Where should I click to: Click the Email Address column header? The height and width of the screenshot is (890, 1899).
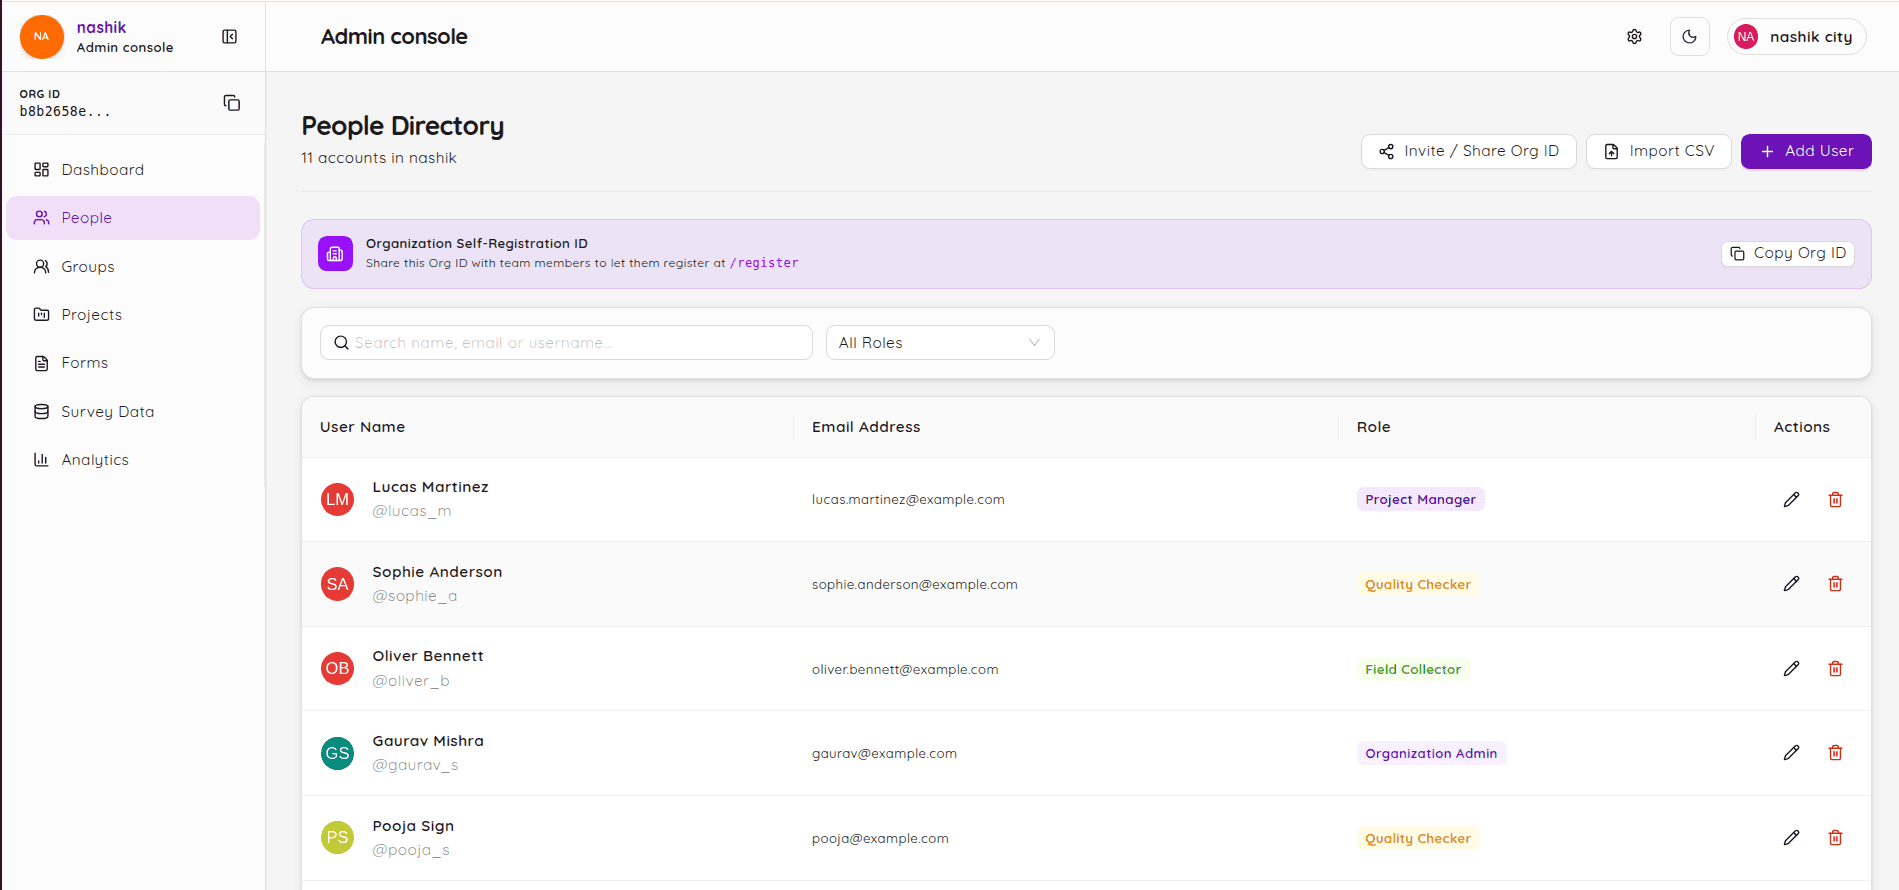866,427
